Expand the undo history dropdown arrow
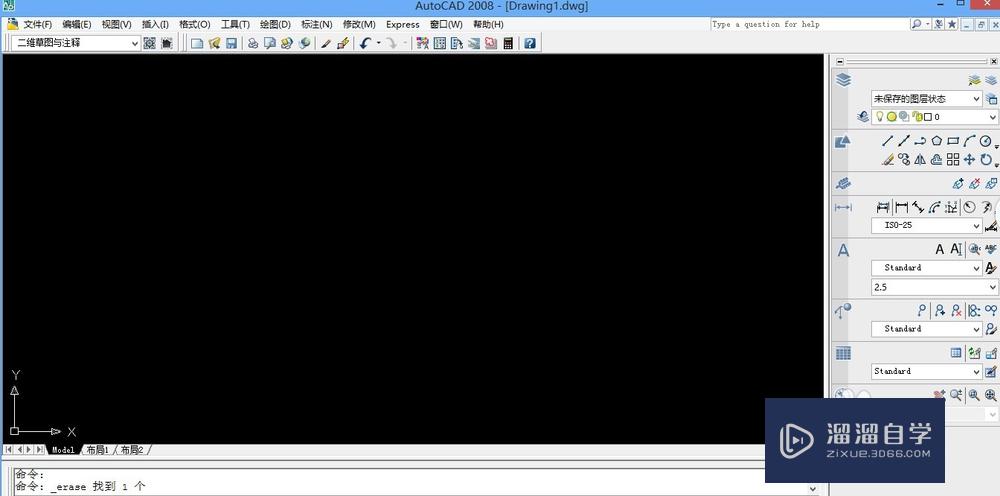1000x496 pixels. (378, 43)
